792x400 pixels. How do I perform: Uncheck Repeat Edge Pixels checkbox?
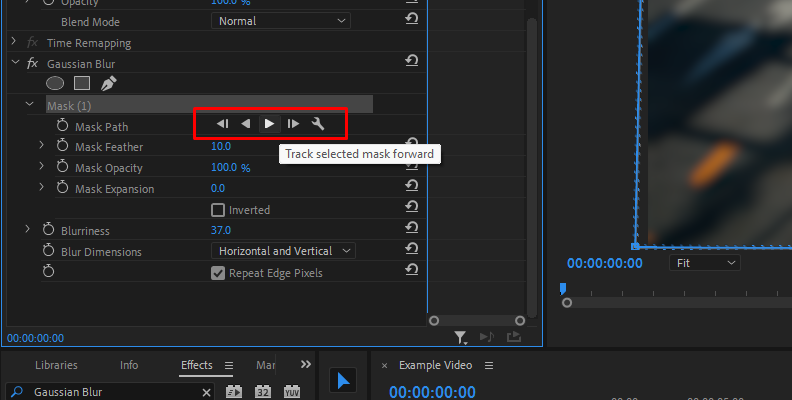tap(218, 273)
